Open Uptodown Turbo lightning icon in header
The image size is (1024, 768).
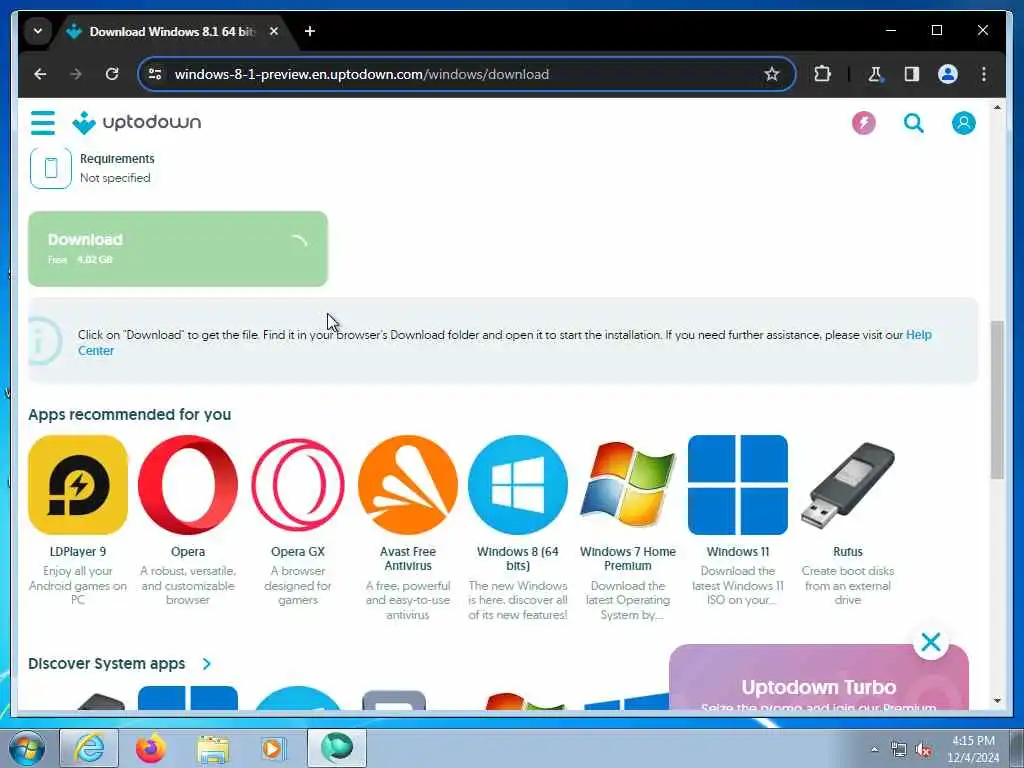(x=863, y=123)
